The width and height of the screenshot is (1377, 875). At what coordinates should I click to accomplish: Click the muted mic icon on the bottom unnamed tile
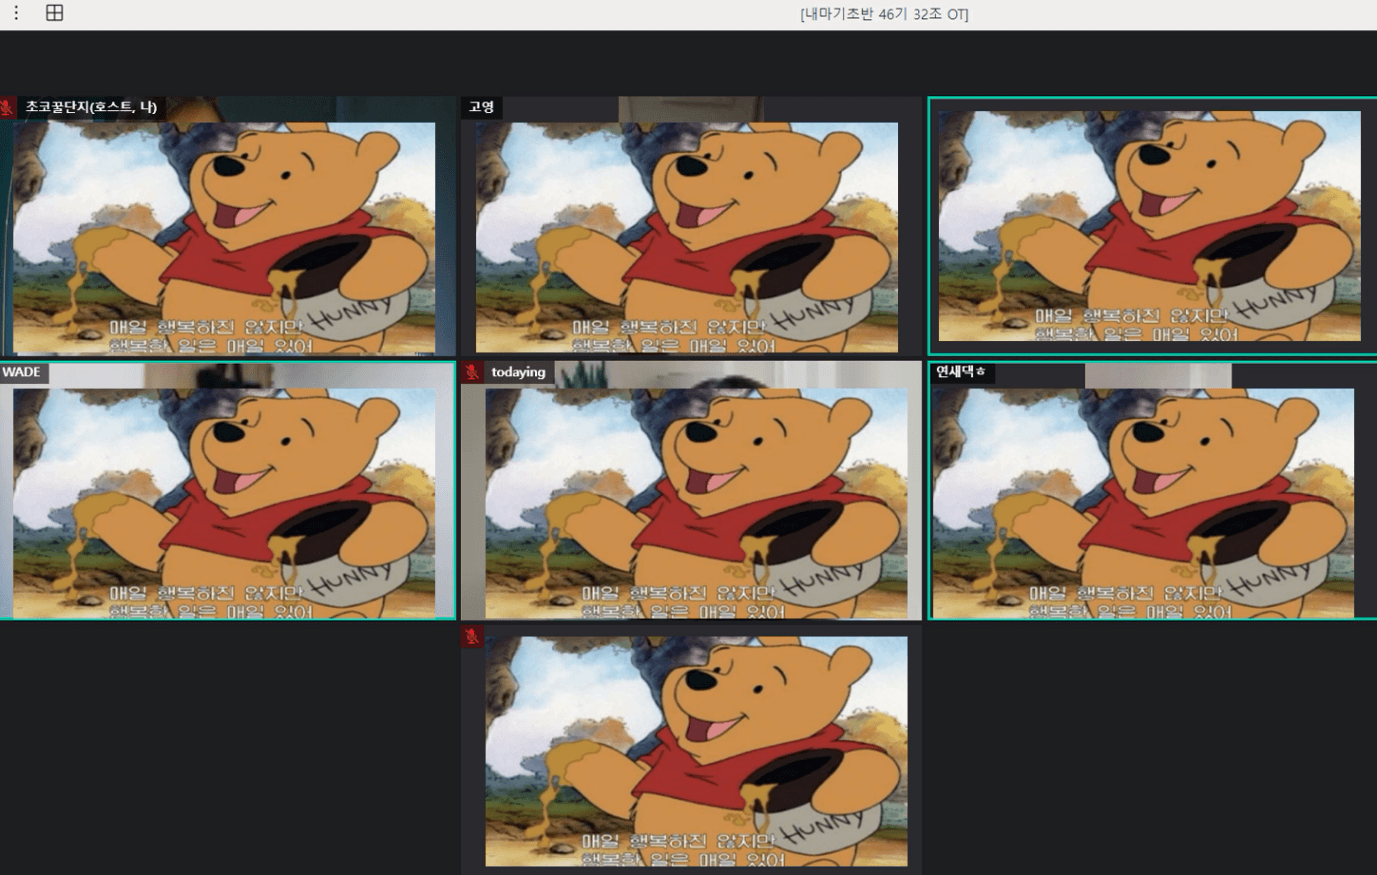pyautogui.click(x=472, y=637)
